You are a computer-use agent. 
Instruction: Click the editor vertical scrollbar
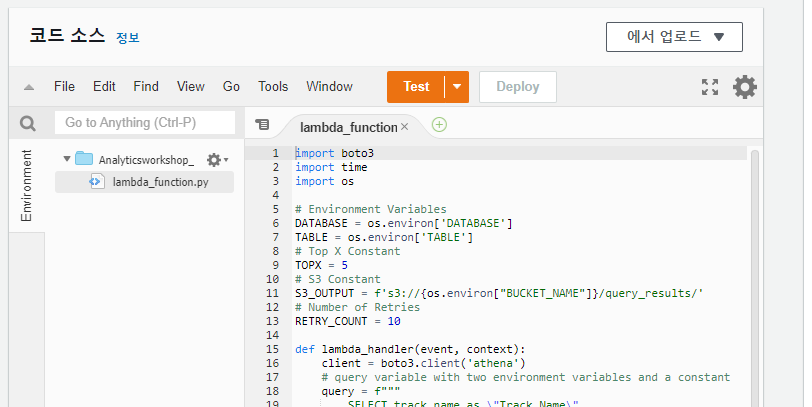(755, 278)
